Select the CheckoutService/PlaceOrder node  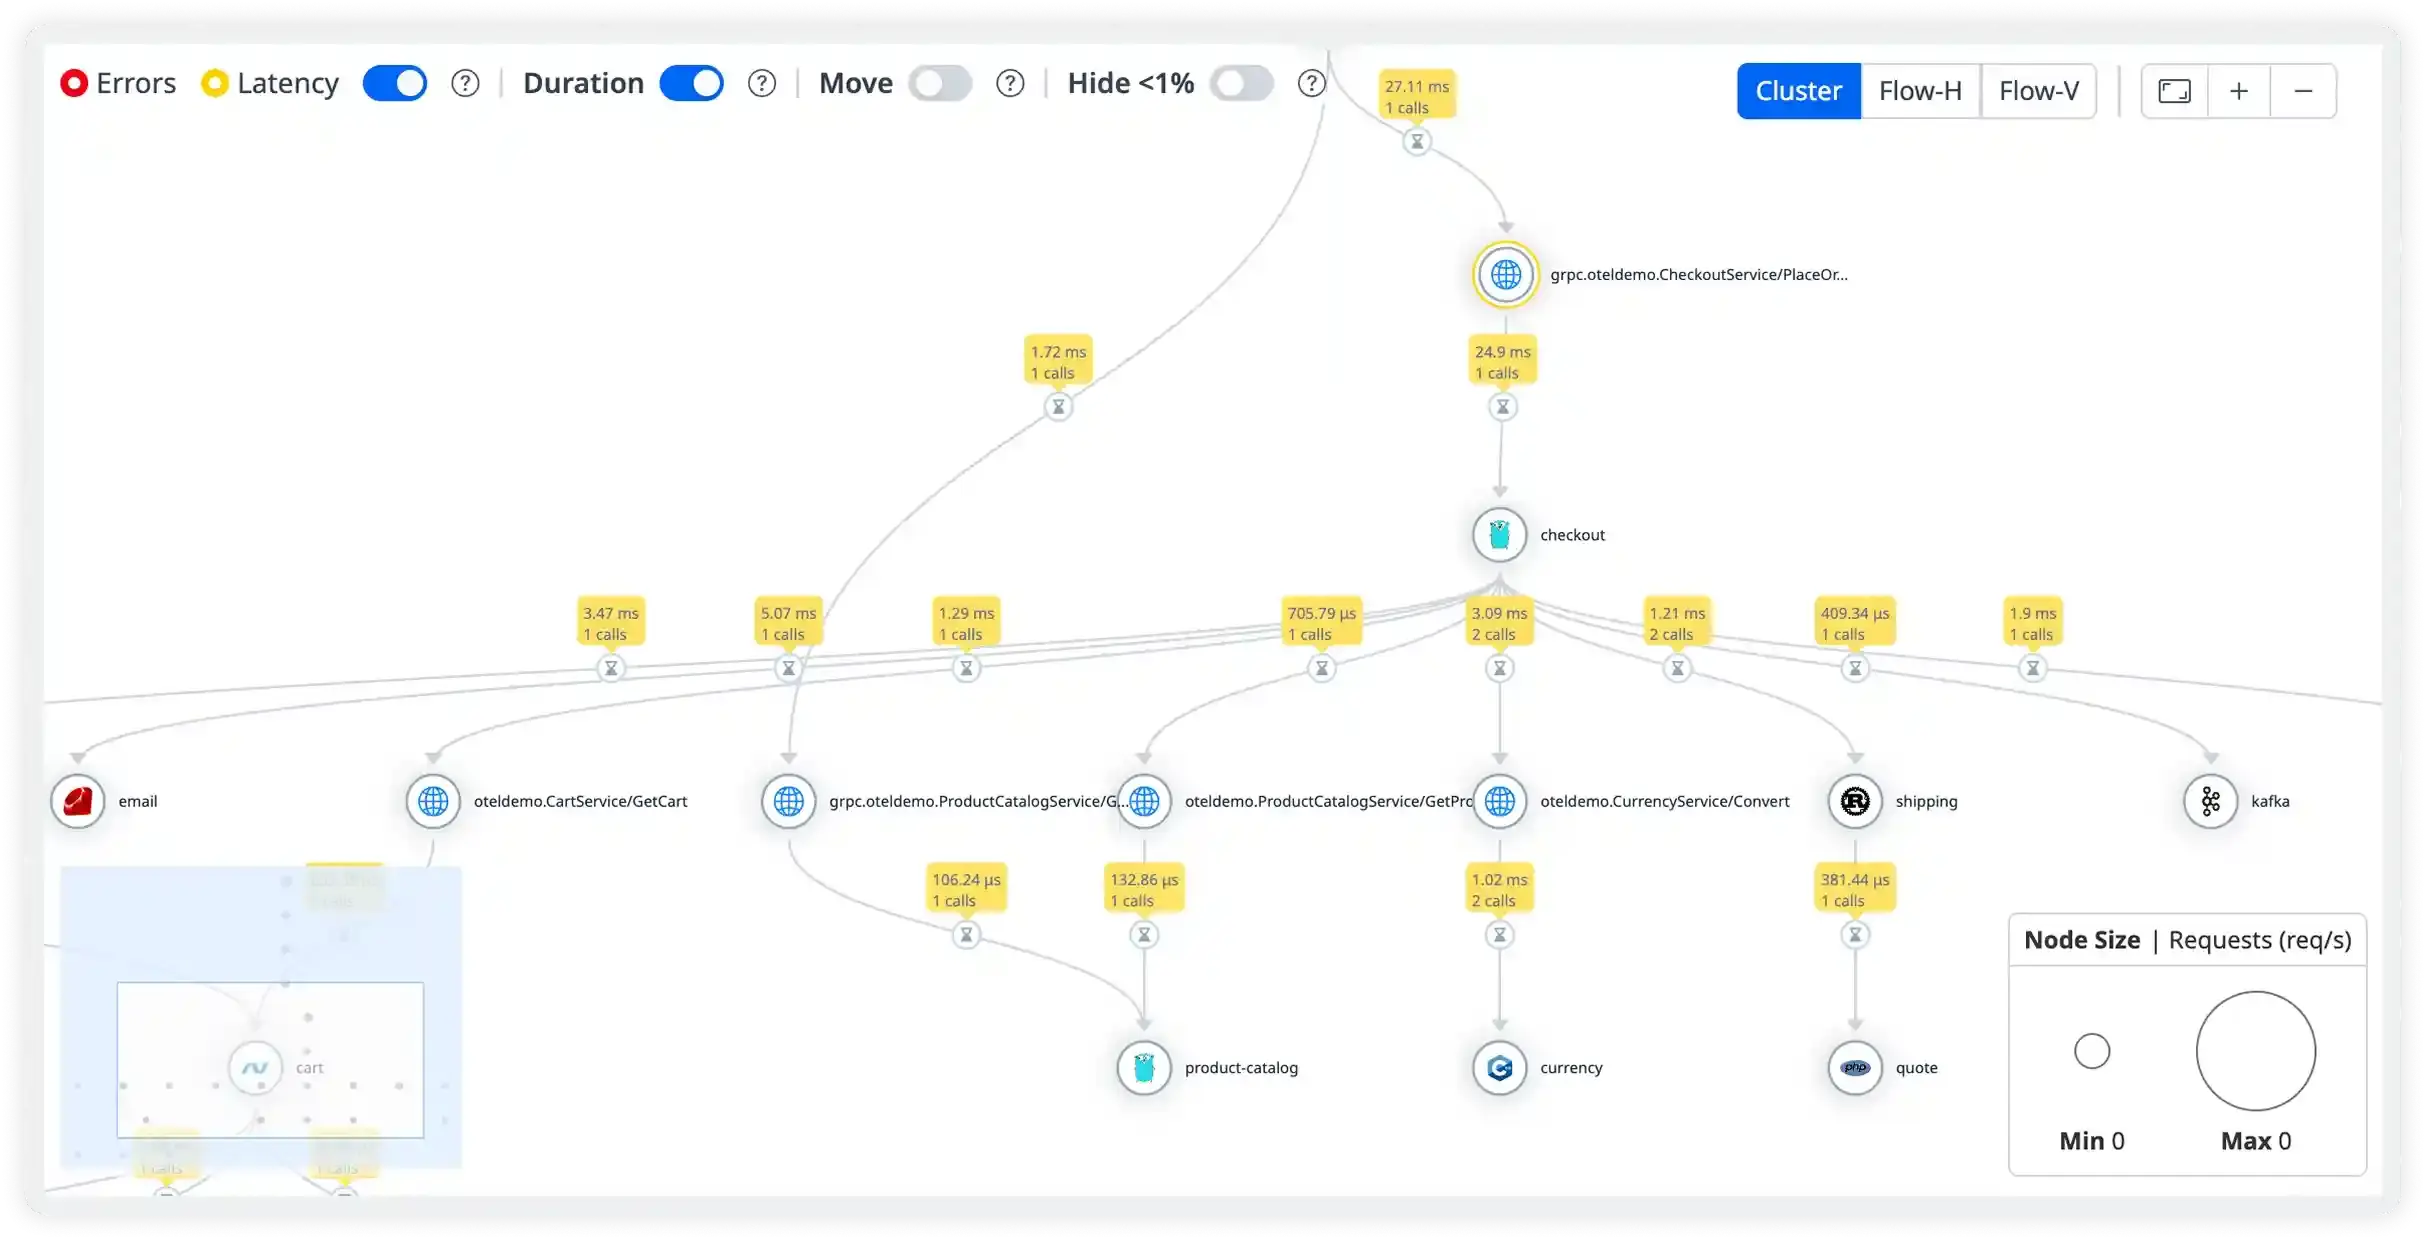coord(1504,274)
